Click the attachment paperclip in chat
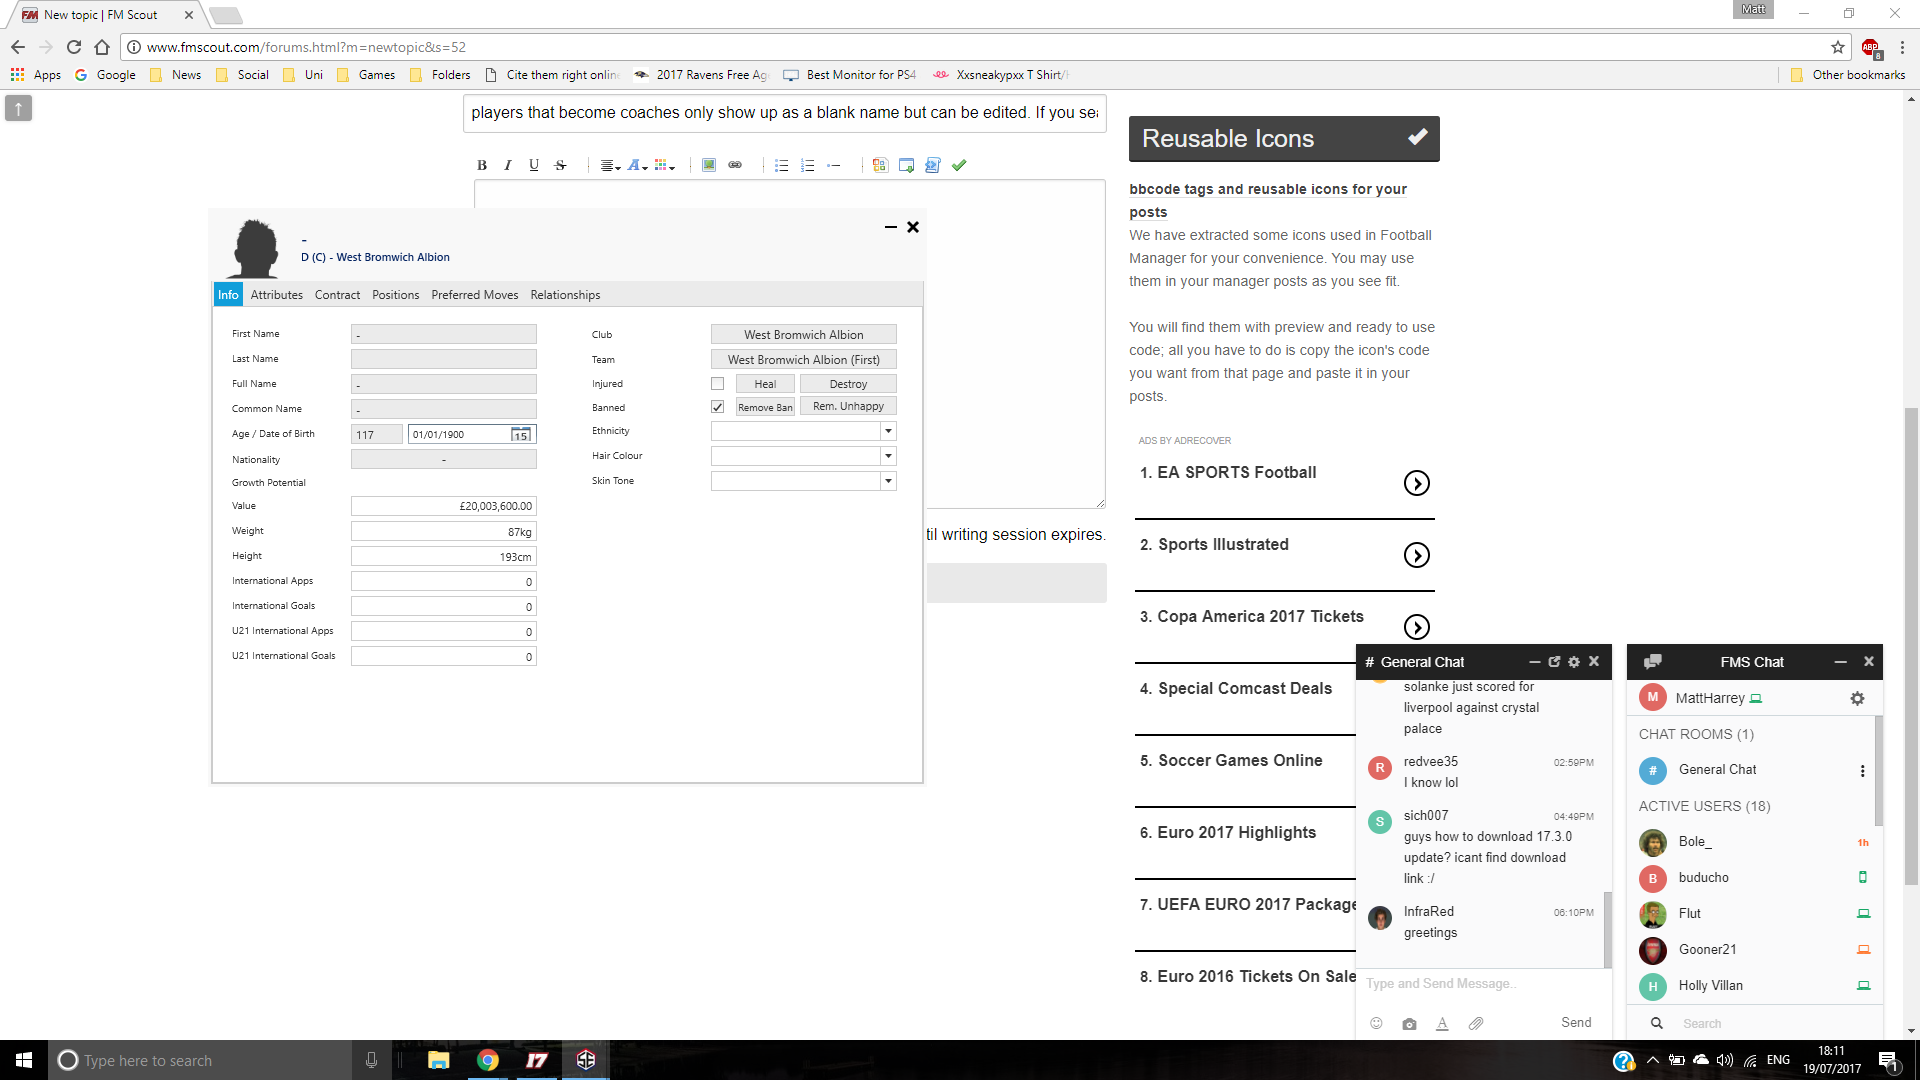The width and height of the screenshot is (1920, 1080). pos(1476,1023)
